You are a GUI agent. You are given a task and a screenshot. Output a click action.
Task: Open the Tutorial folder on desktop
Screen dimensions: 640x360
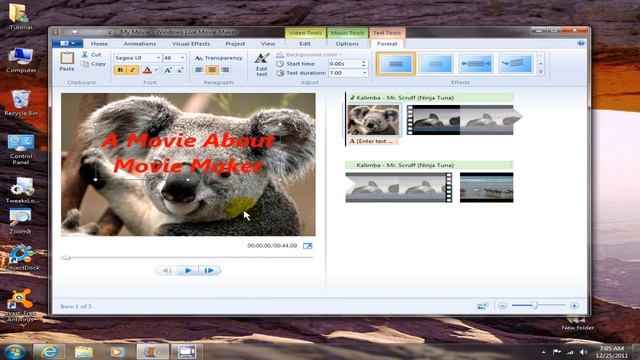20,17
